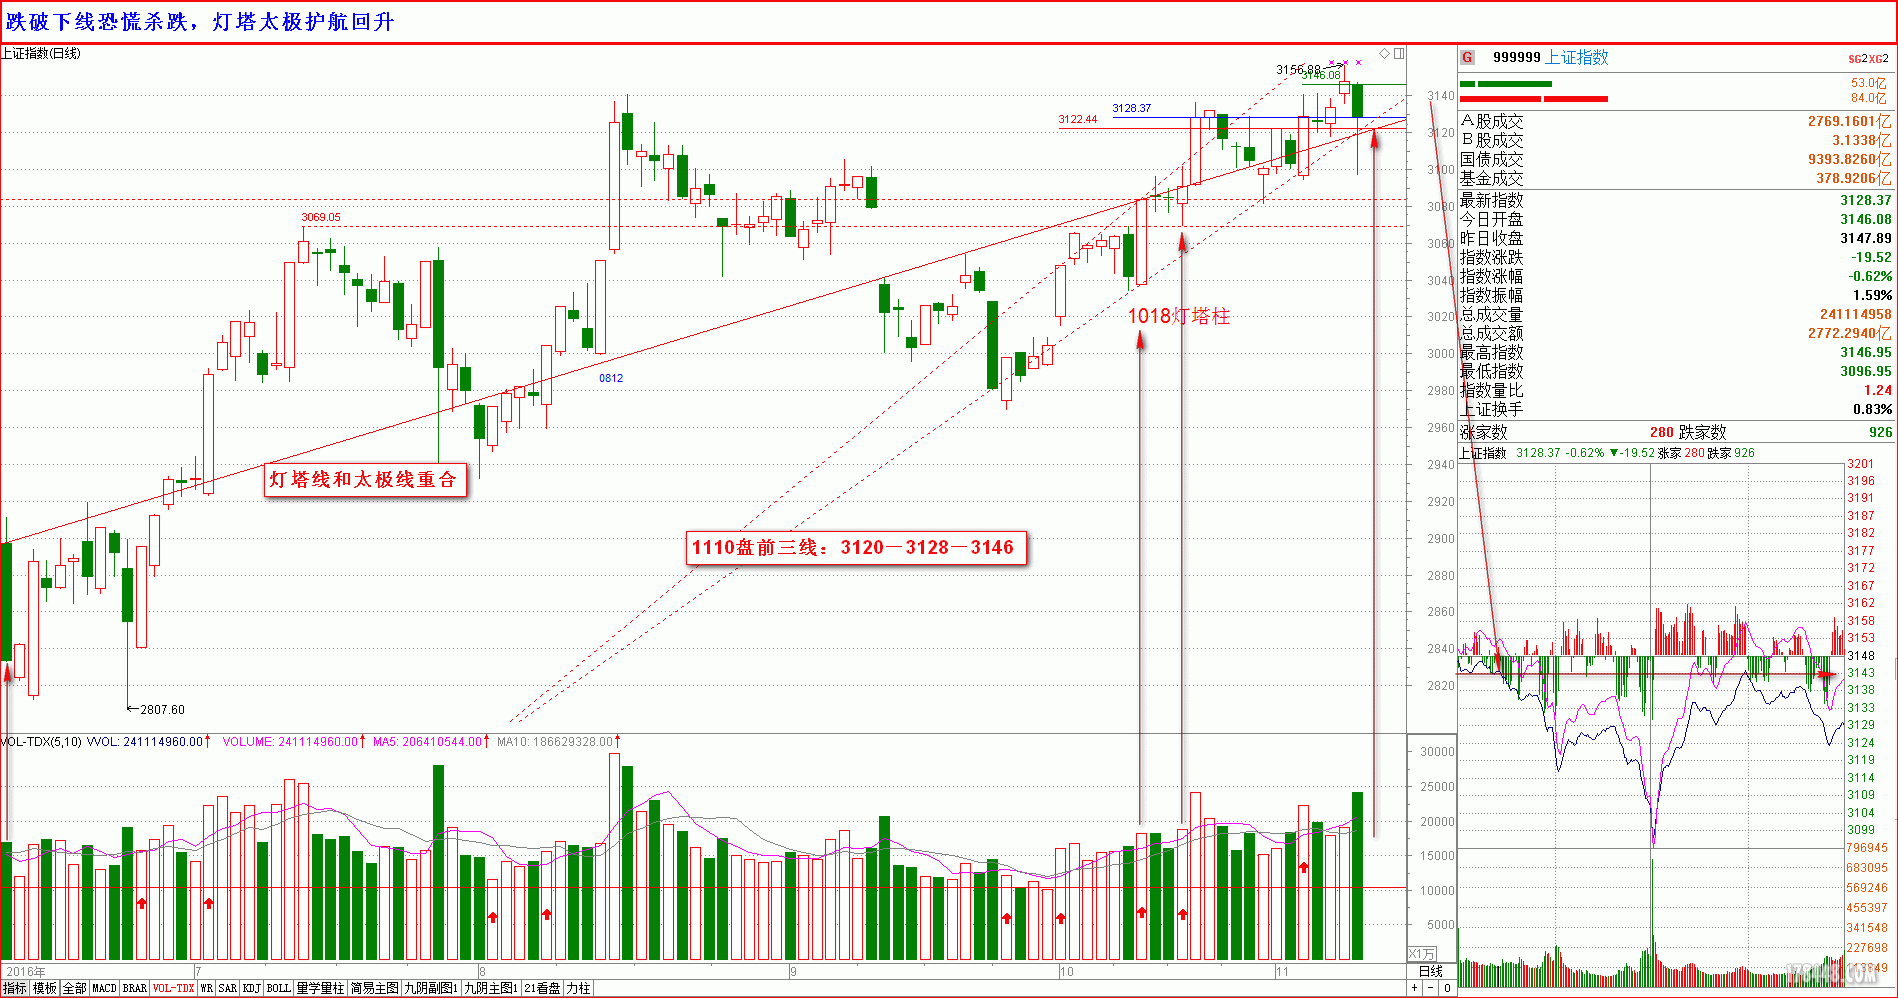Open the 九阴副图1 tab

coord(431,988)
